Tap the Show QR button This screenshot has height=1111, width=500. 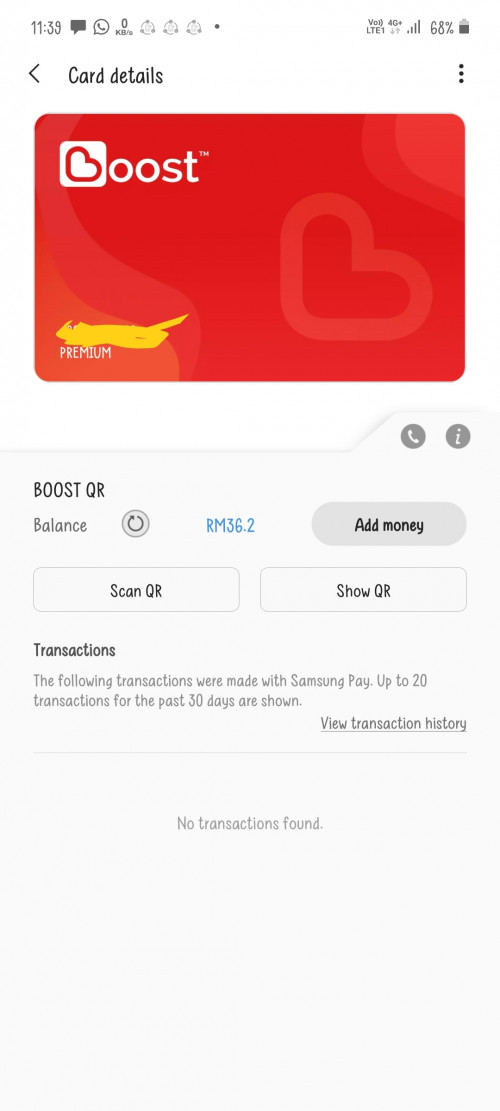pos(363,590)
